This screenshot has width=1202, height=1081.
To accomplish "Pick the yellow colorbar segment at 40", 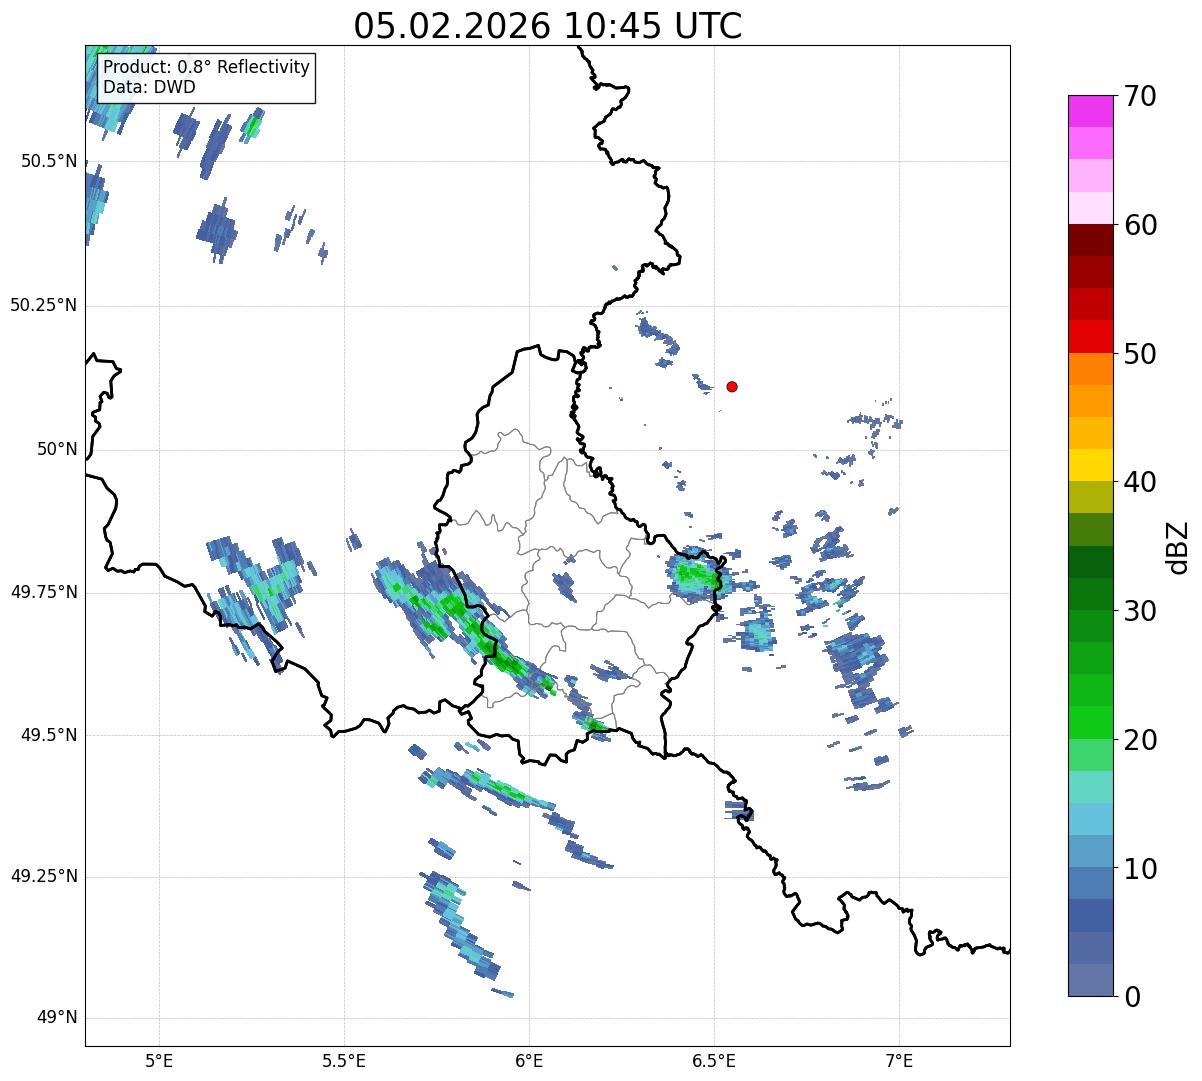I will tap(1090, 465).
